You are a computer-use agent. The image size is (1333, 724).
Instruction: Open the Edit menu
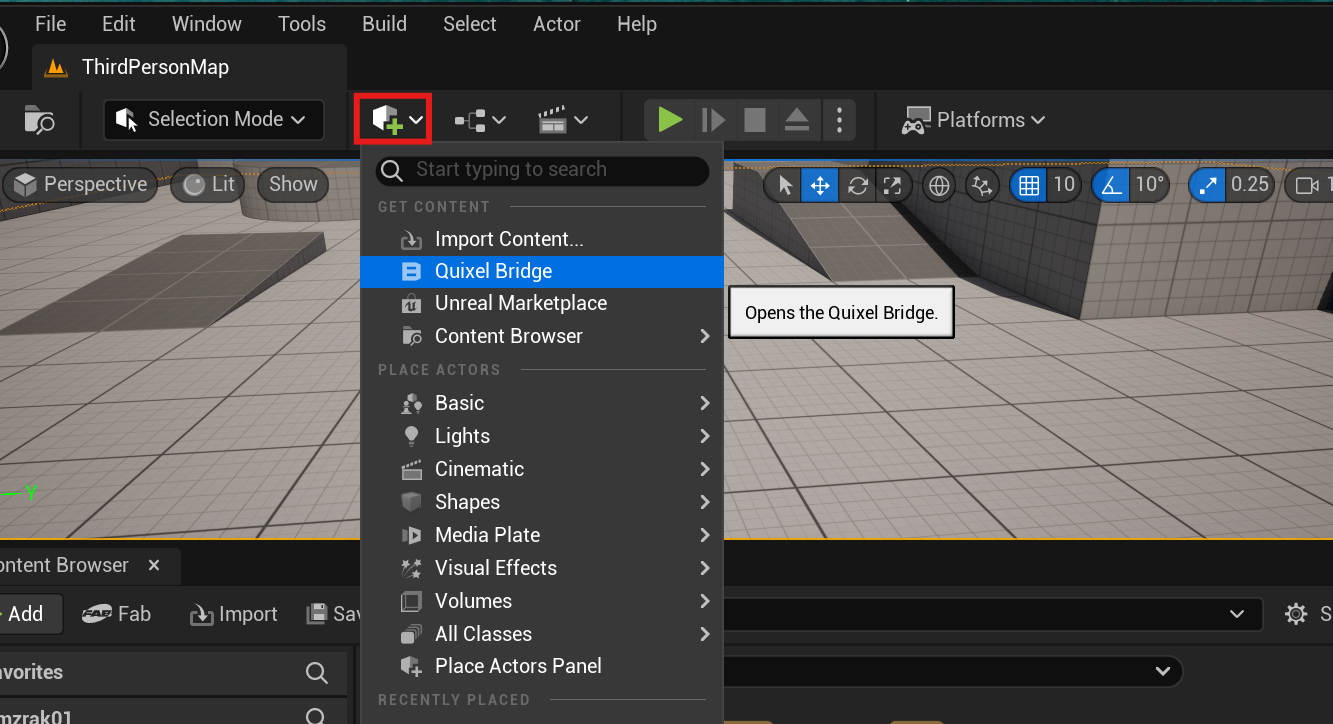point(119,24)
